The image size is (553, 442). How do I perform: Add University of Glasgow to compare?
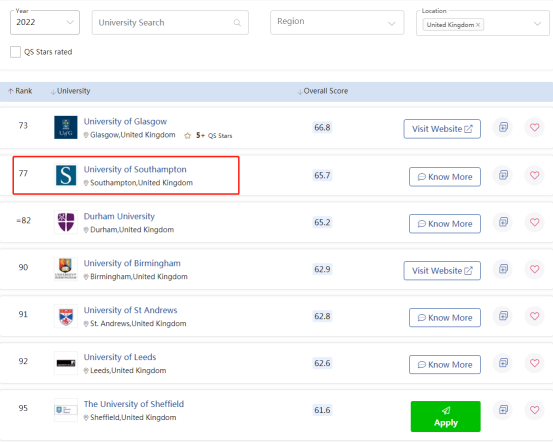pos(503,127)
